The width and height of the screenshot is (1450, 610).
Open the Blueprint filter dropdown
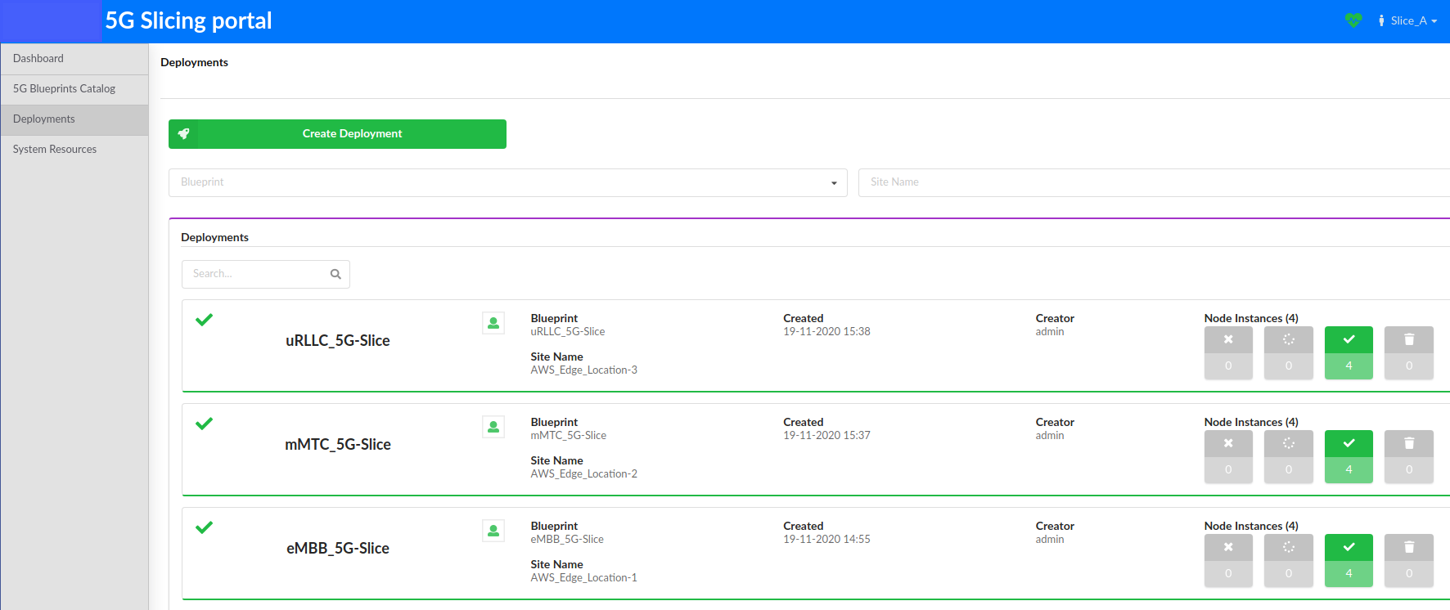click(x=508, y=183)
